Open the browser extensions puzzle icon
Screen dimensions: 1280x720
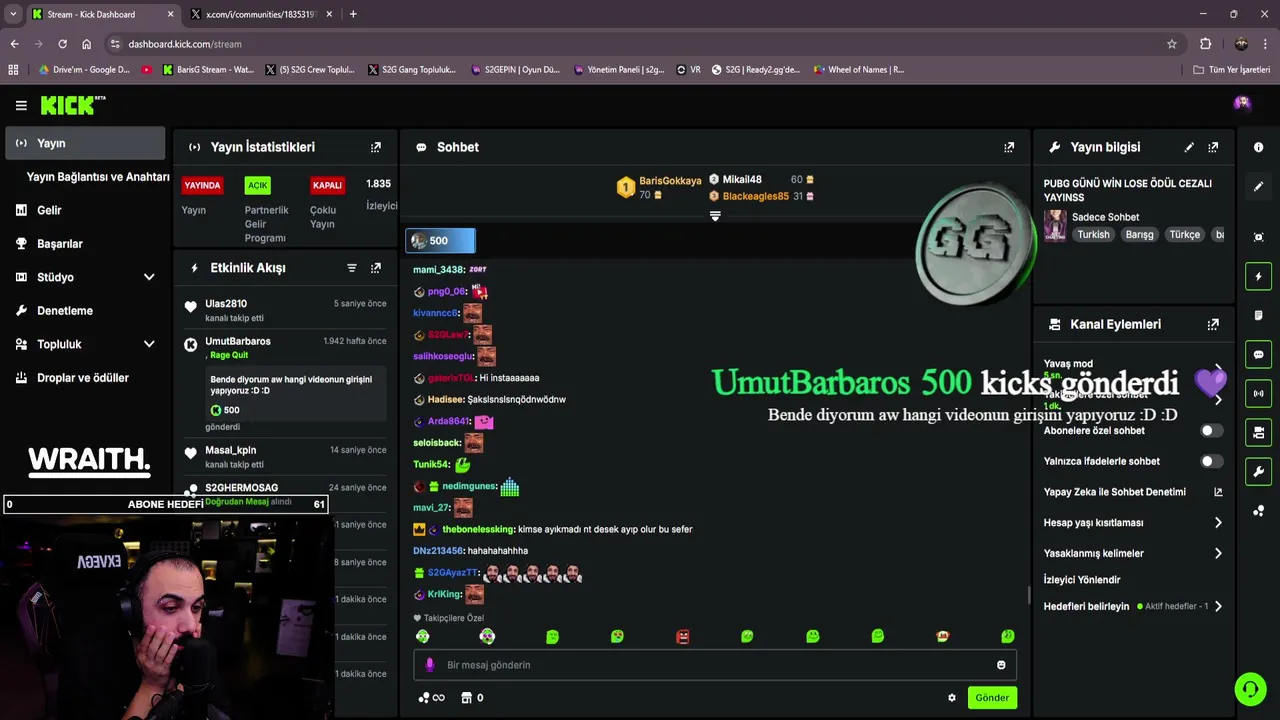tap(1206, 44)
